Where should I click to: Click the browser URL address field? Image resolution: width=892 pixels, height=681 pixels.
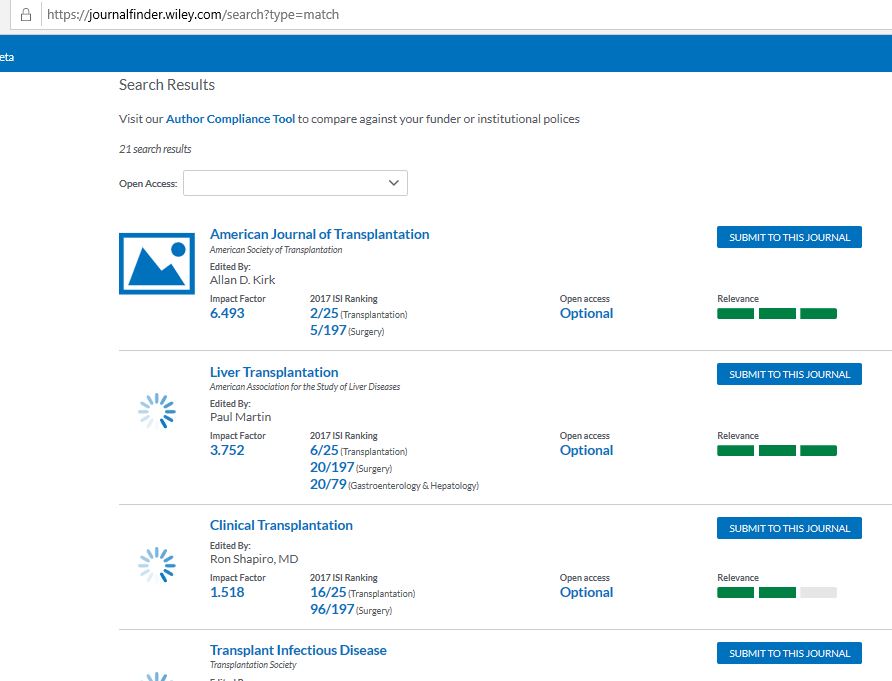point(466,15)
